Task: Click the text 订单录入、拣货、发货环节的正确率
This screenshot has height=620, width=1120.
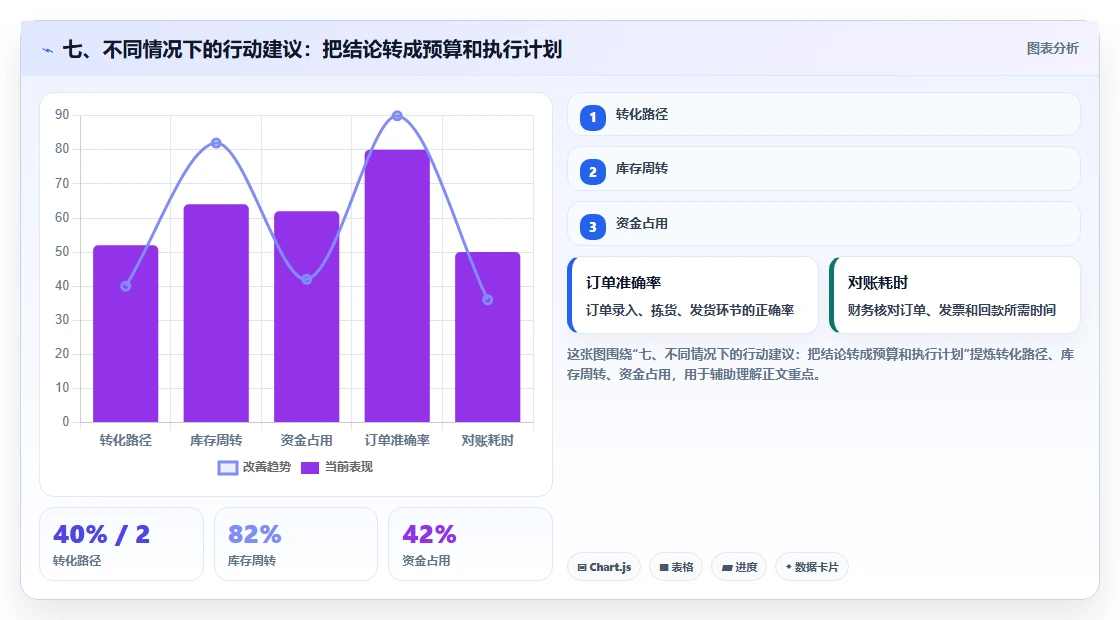Action: [x=690, y=310]
